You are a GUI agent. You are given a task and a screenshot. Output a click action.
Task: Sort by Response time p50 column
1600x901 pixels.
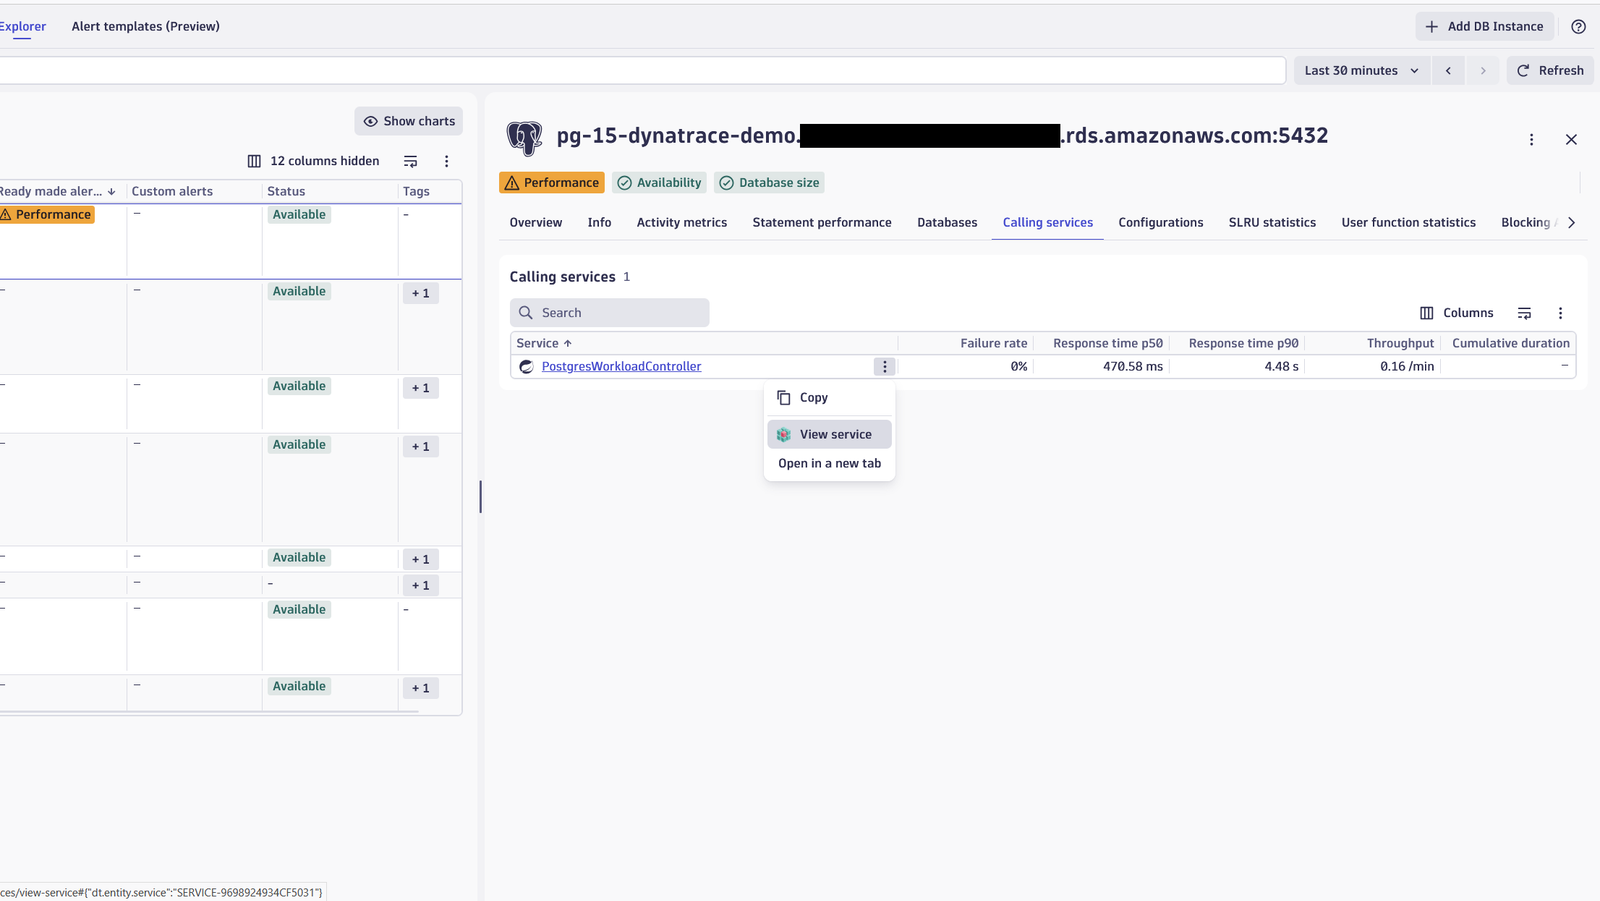(1108, 343)
